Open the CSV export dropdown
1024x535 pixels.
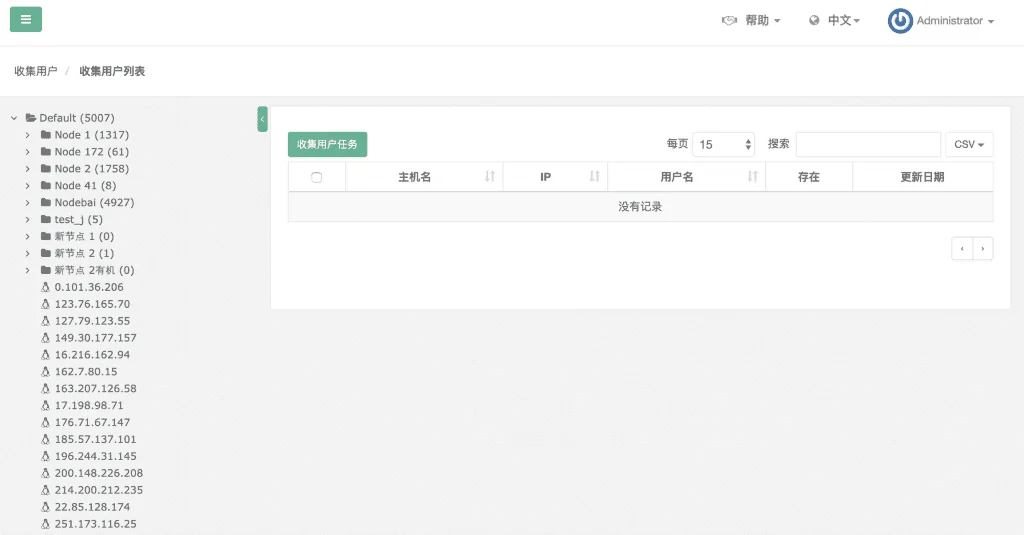pyautogui.click(x=969, y=144)
